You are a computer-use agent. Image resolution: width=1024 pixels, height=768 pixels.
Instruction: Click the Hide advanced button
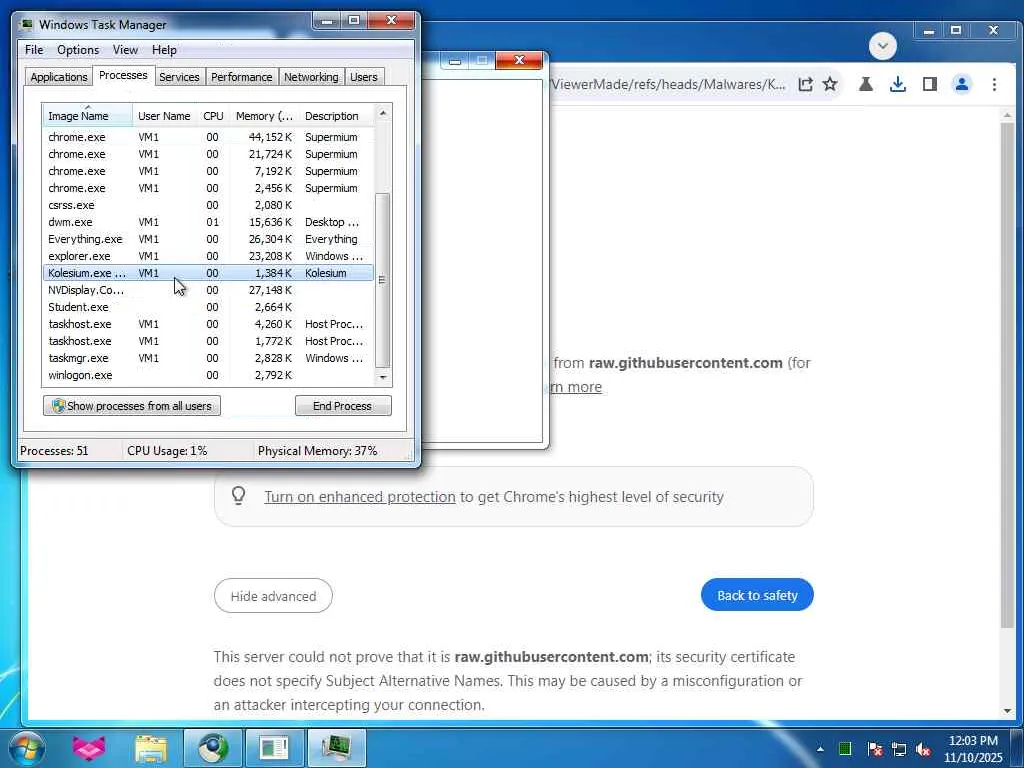[273, 596]
